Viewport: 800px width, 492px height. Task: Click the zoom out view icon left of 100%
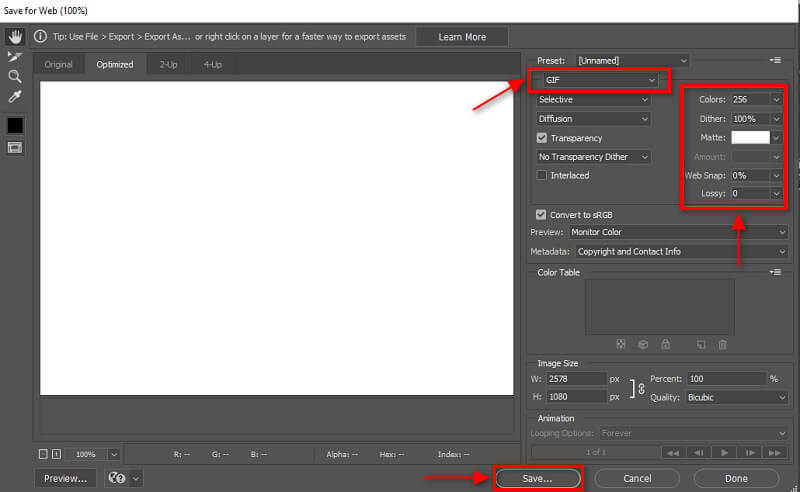43,454
